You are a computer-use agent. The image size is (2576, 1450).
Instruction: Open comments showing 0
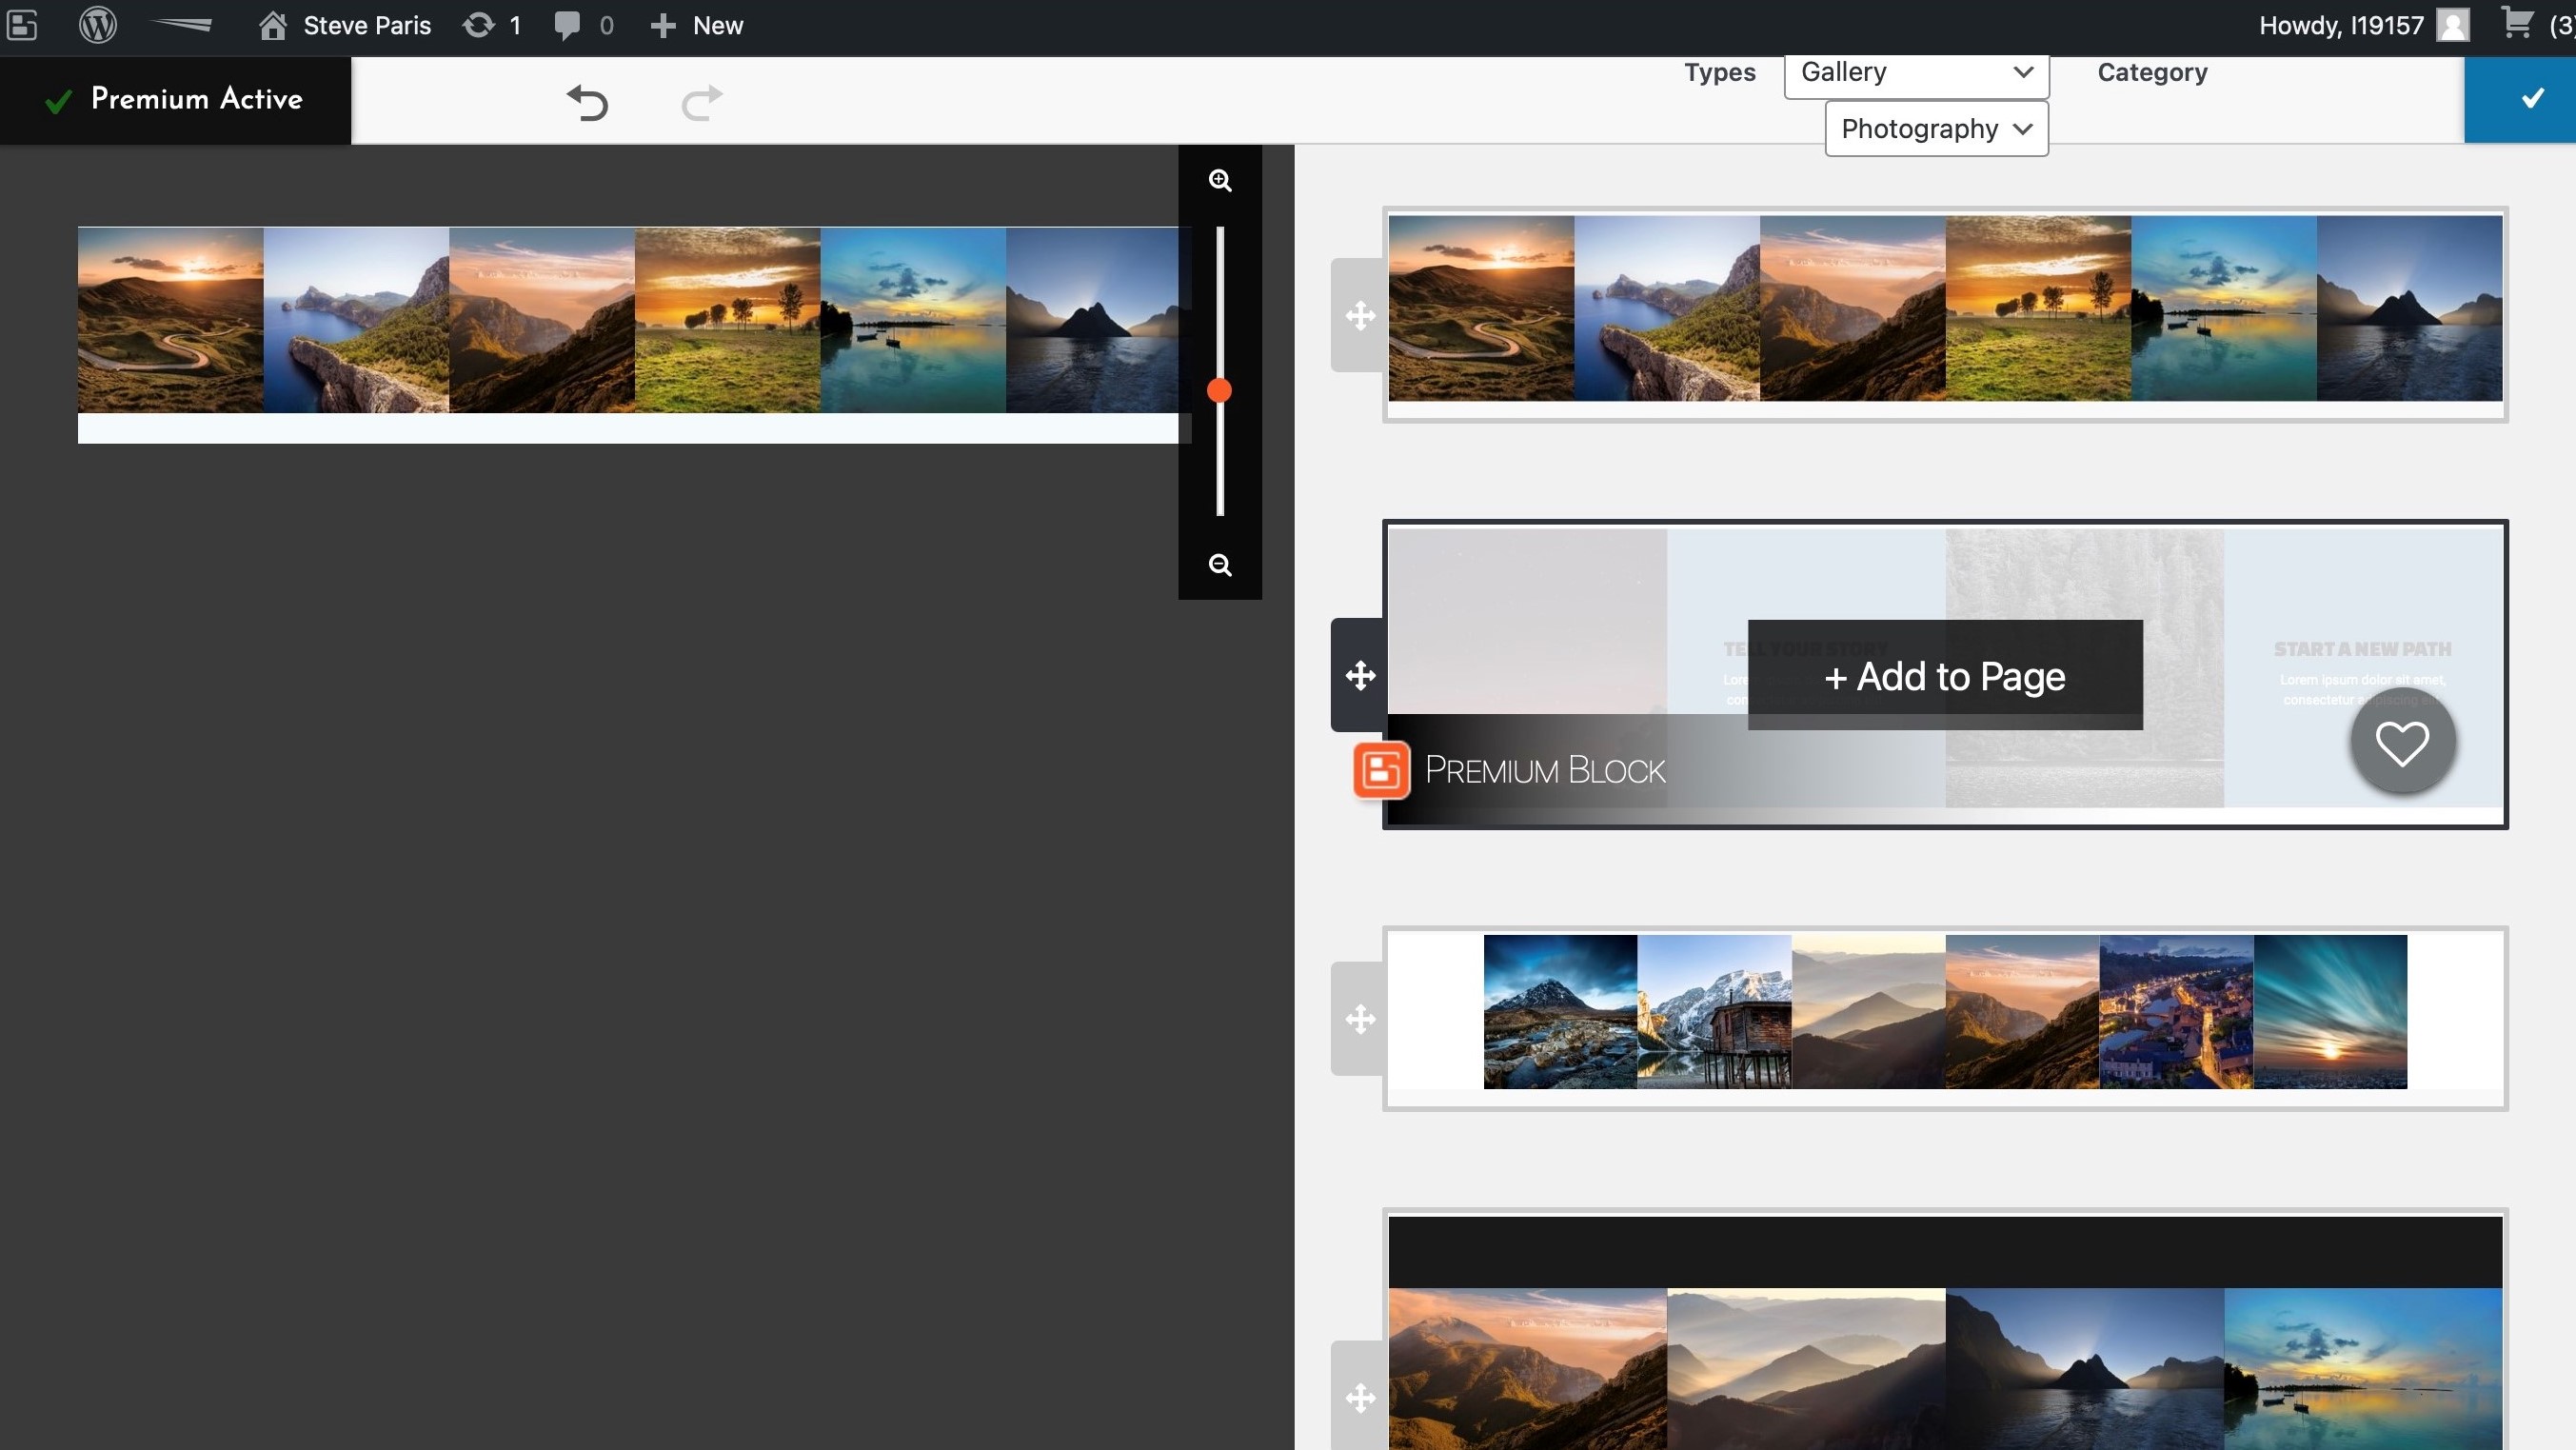[x=583, y=25]
